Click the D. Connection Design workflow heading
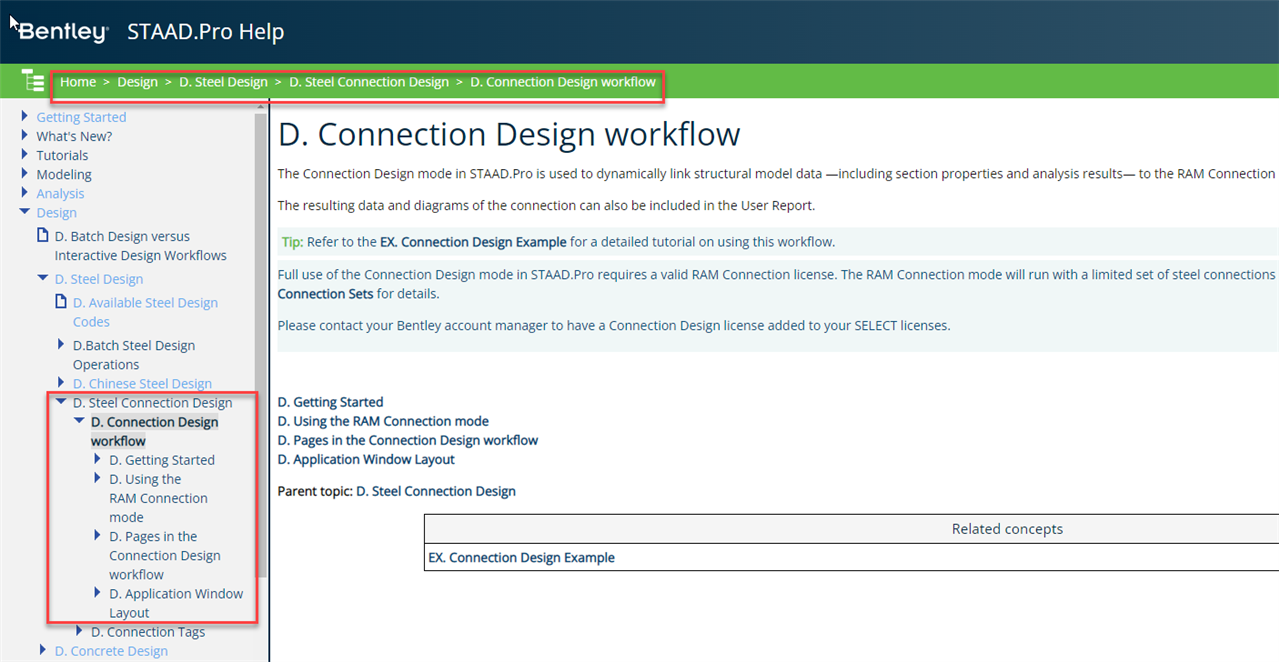Viewport: 1279px width, 662px height. (x=509, y=135)
